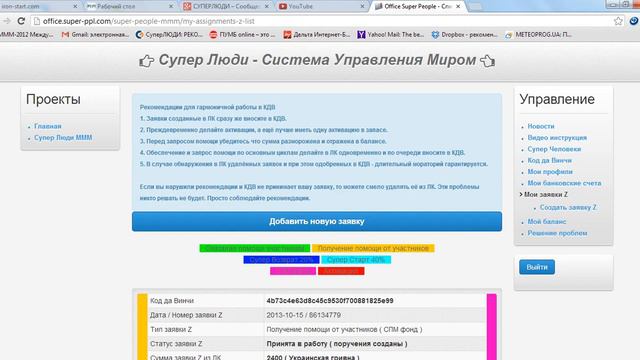Open the Мой баланс link

coord(547,222)
